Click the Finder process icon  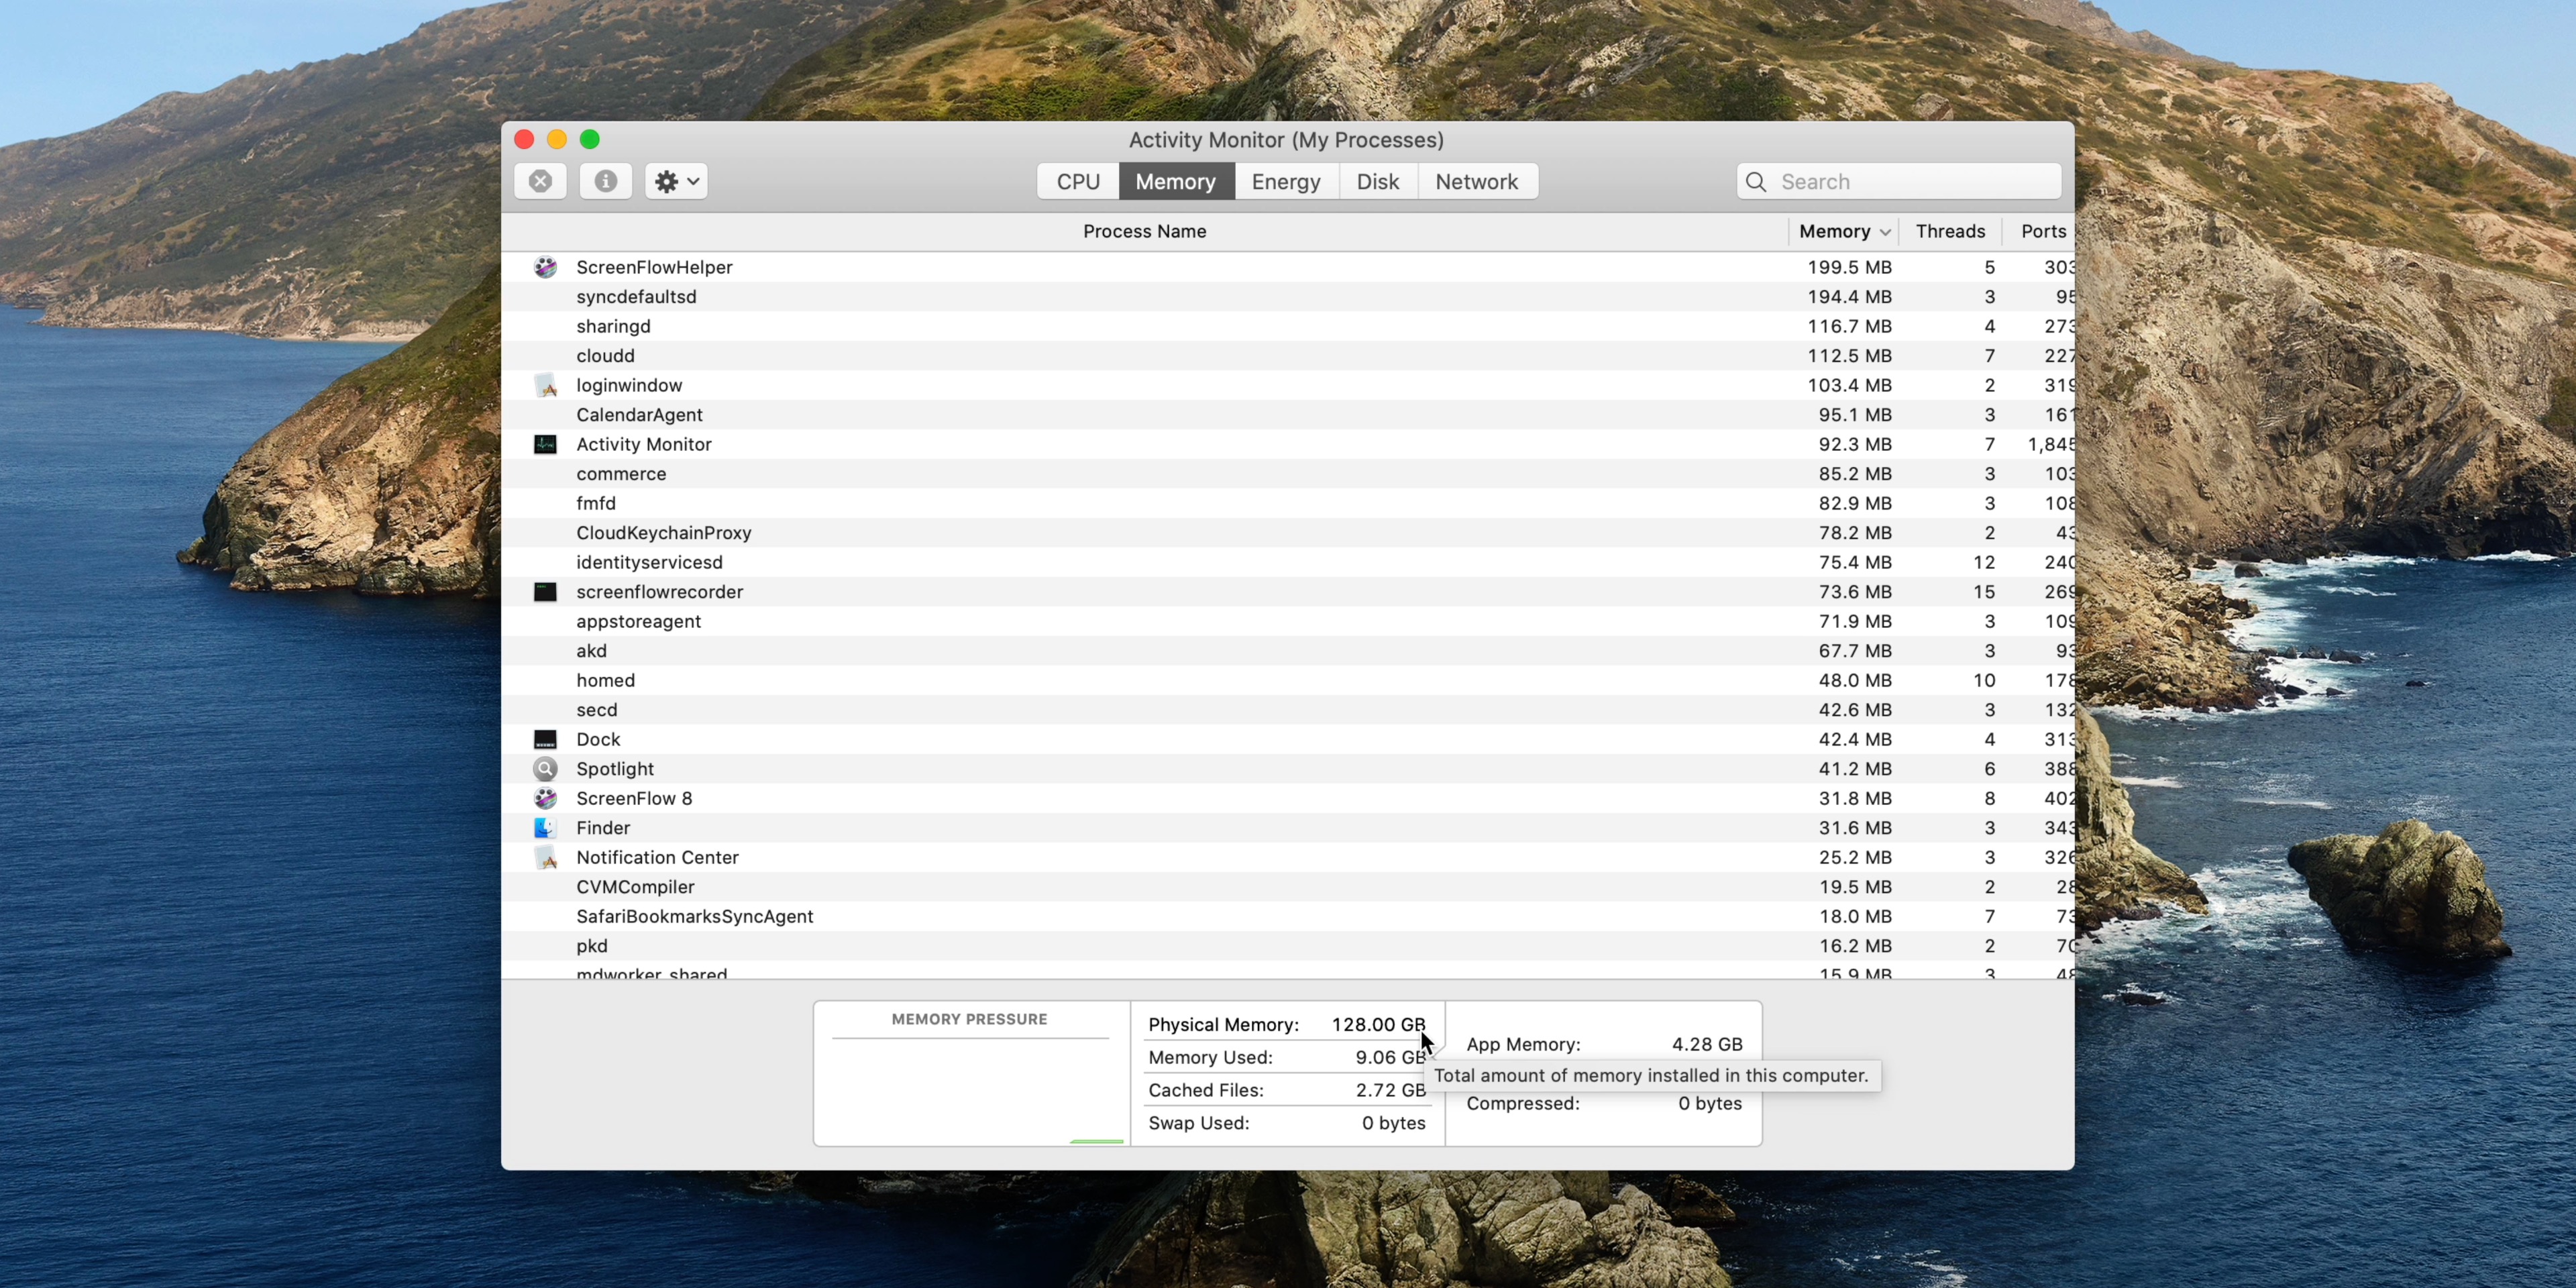[x=545, y=828]
